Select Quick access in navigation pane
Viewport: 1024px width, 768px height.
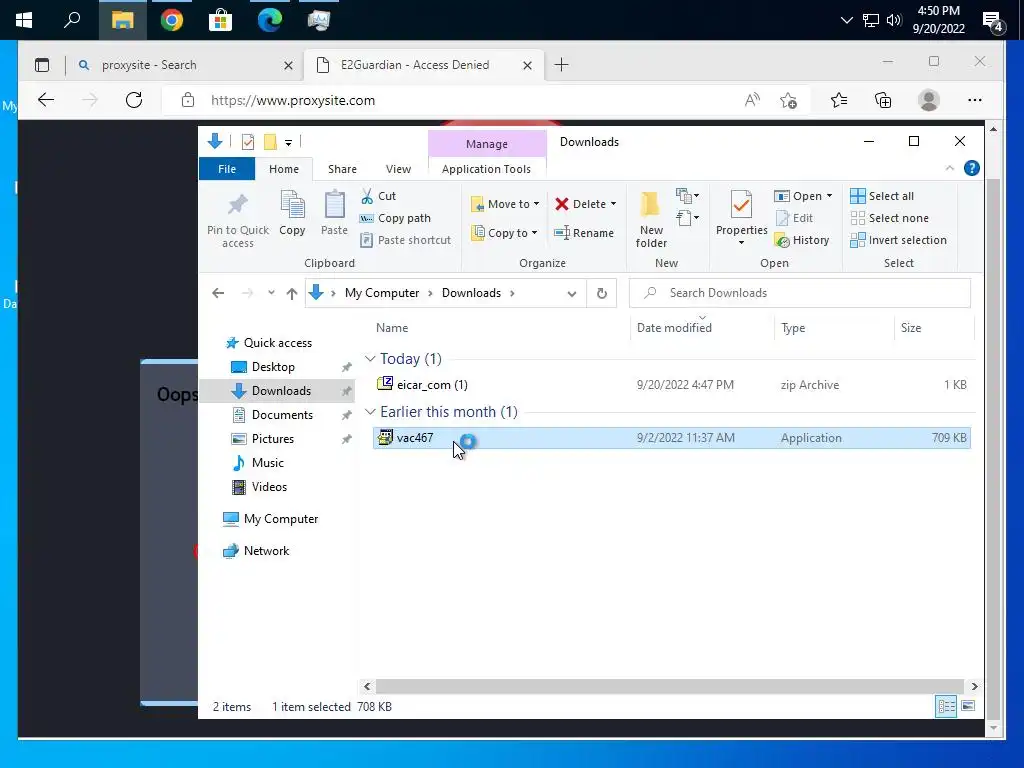point(278,343)
